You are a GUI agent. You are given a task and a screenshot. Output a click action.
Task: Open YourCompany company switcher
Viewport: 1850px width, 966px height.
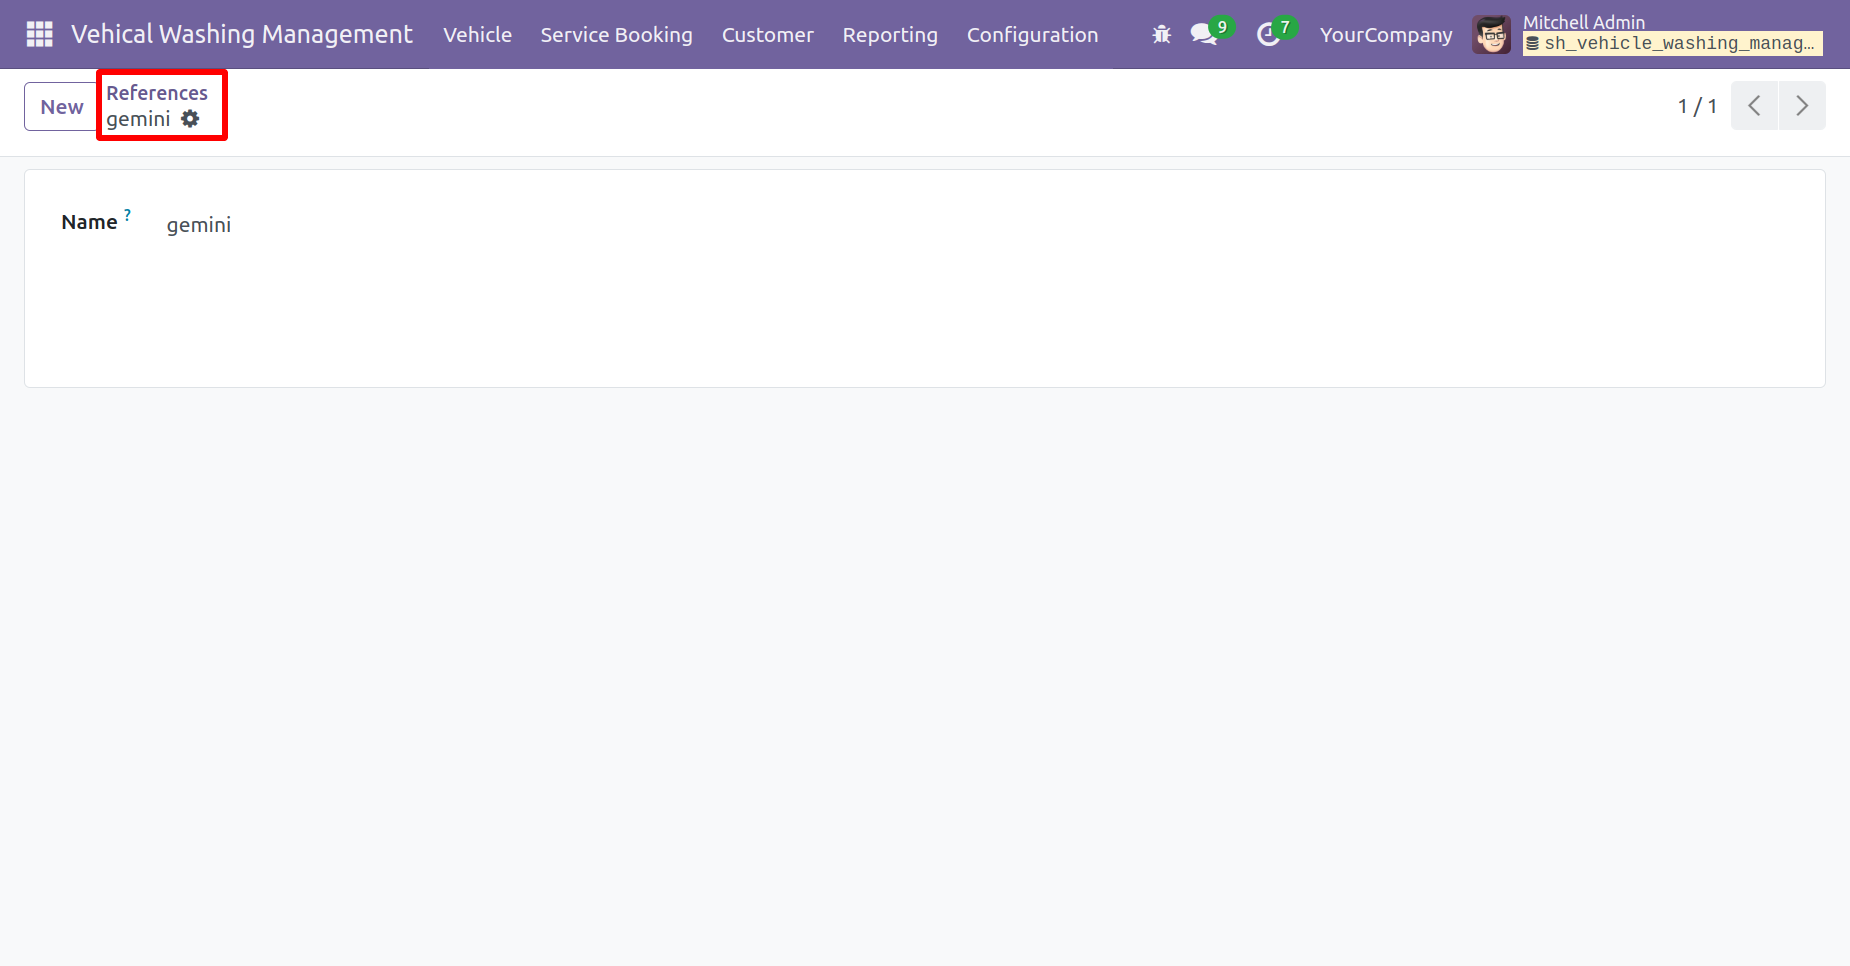1385,34
